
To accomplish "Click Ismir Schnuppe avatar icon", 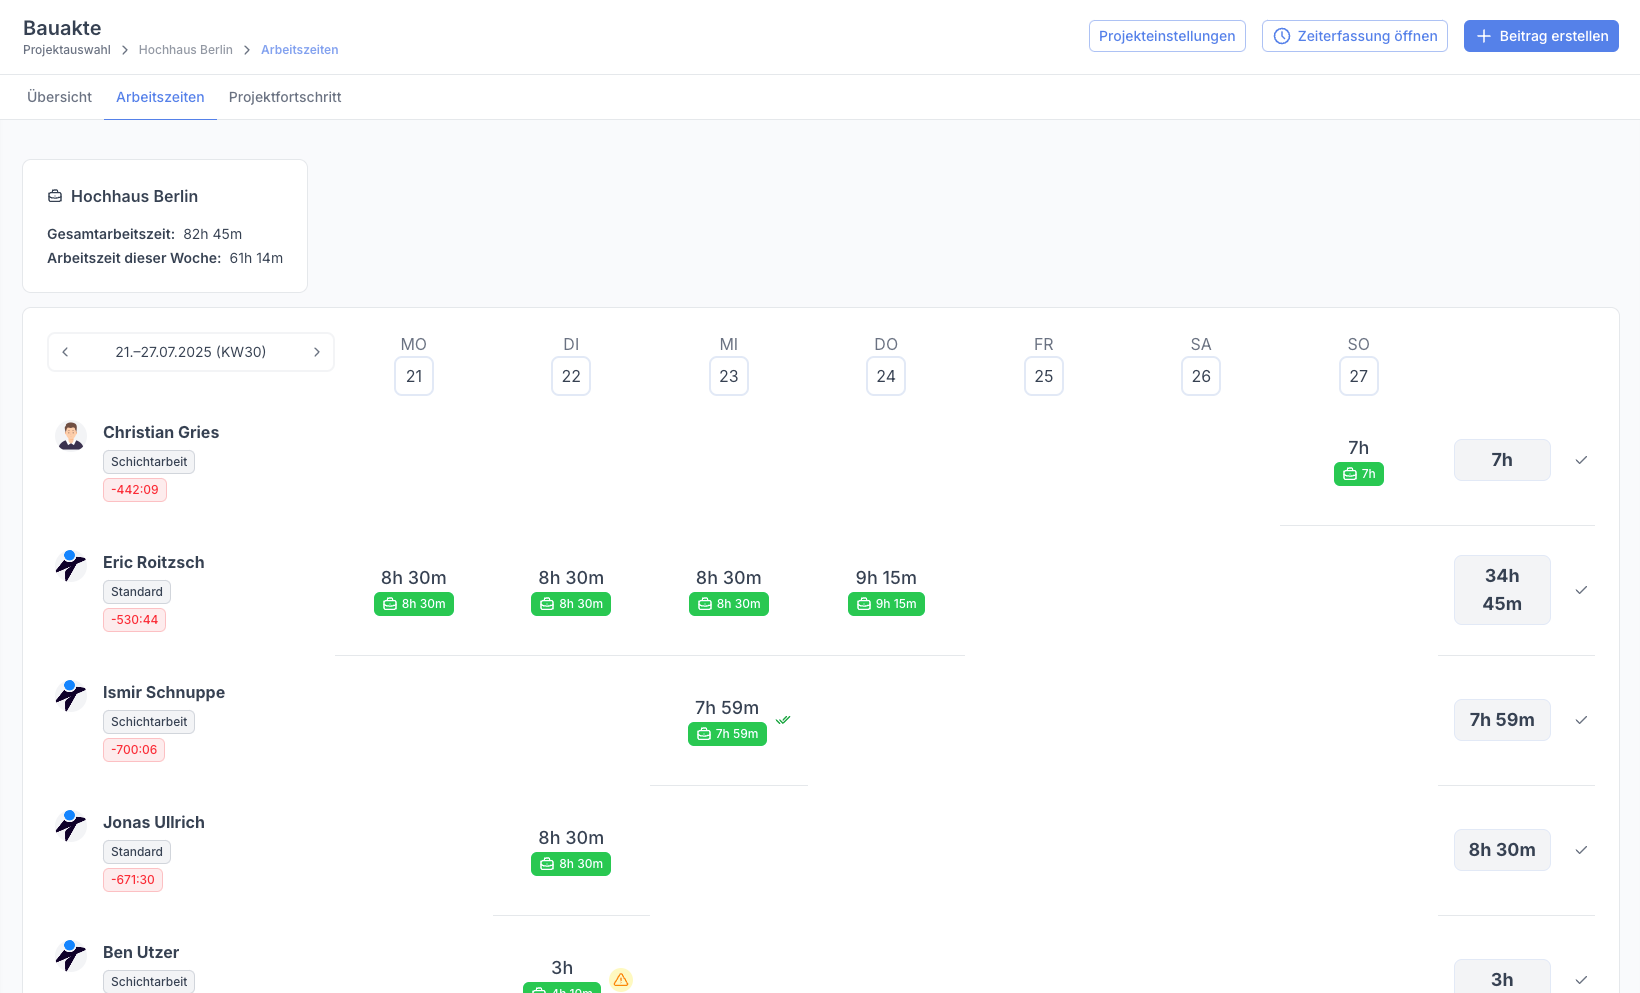I will click(71, 696).
